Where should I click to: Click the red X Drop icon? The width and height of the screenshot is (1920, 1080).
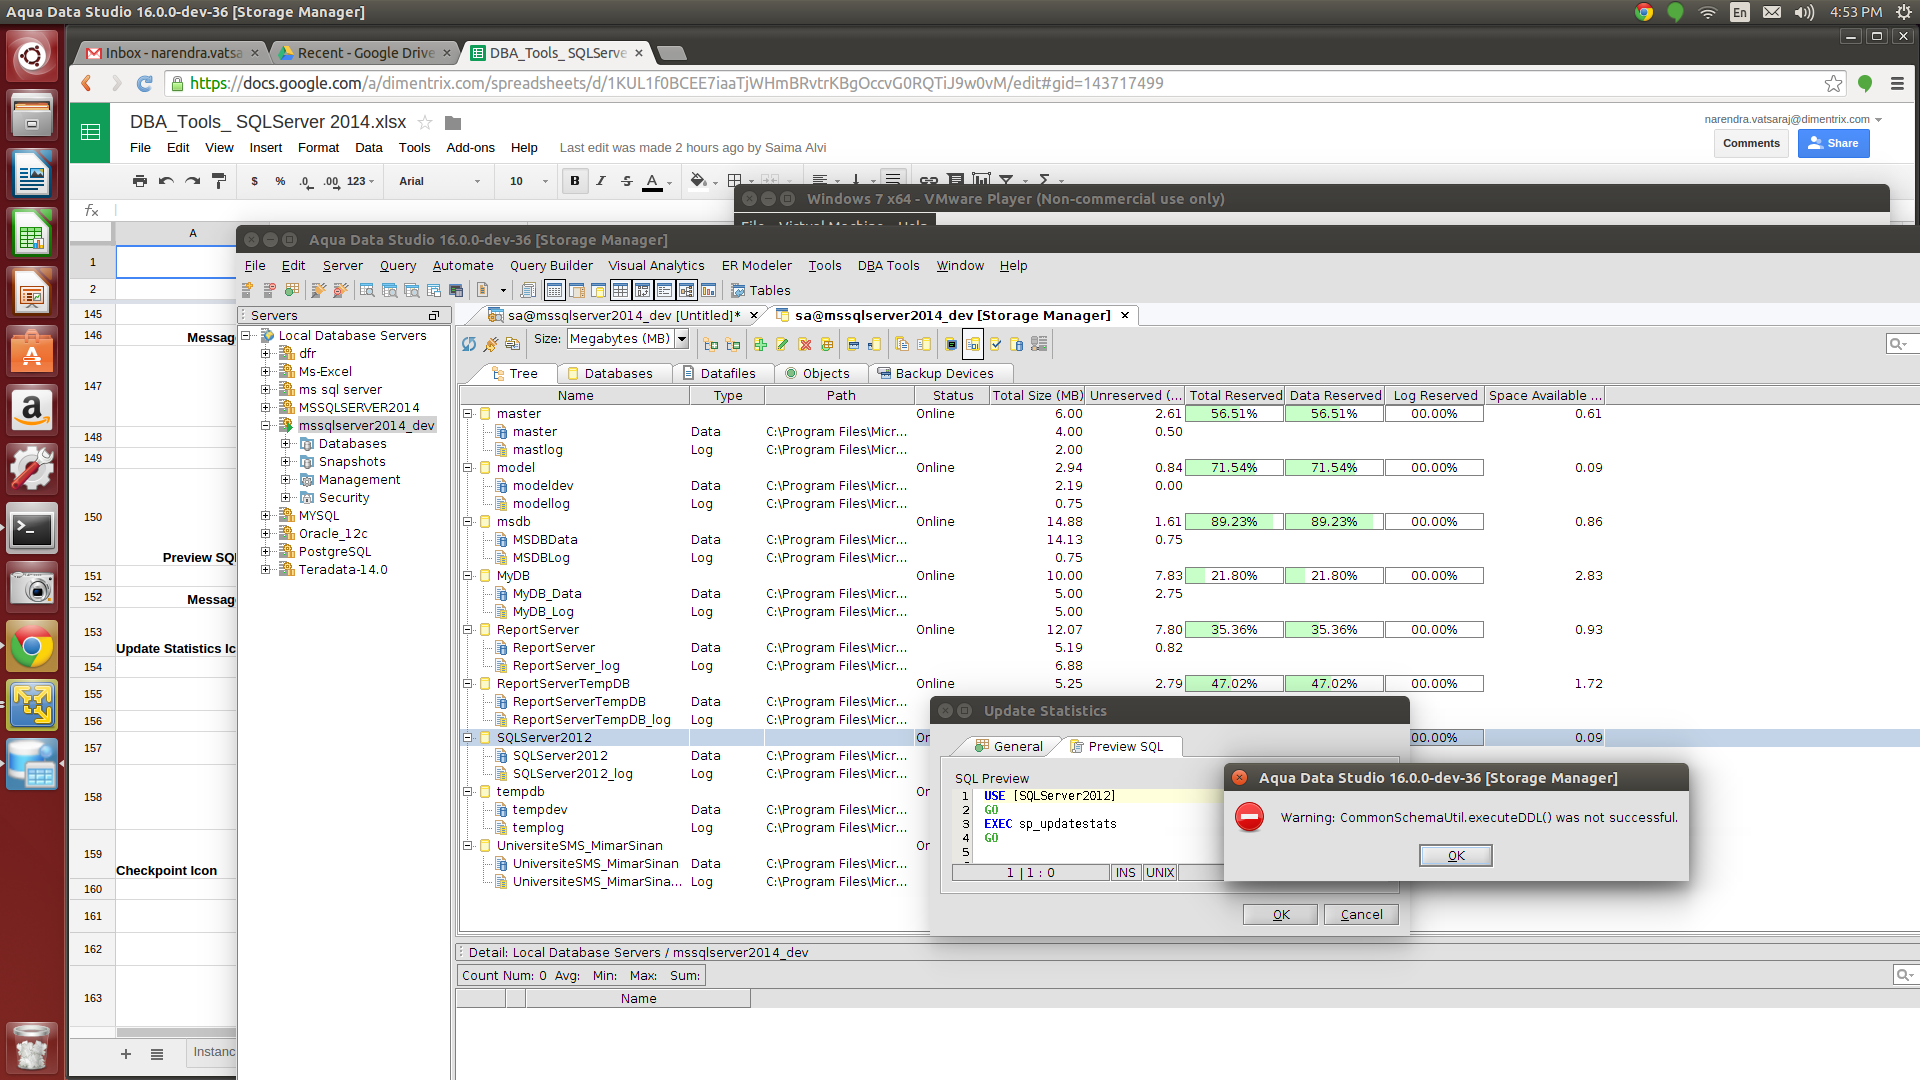[805, 344]
